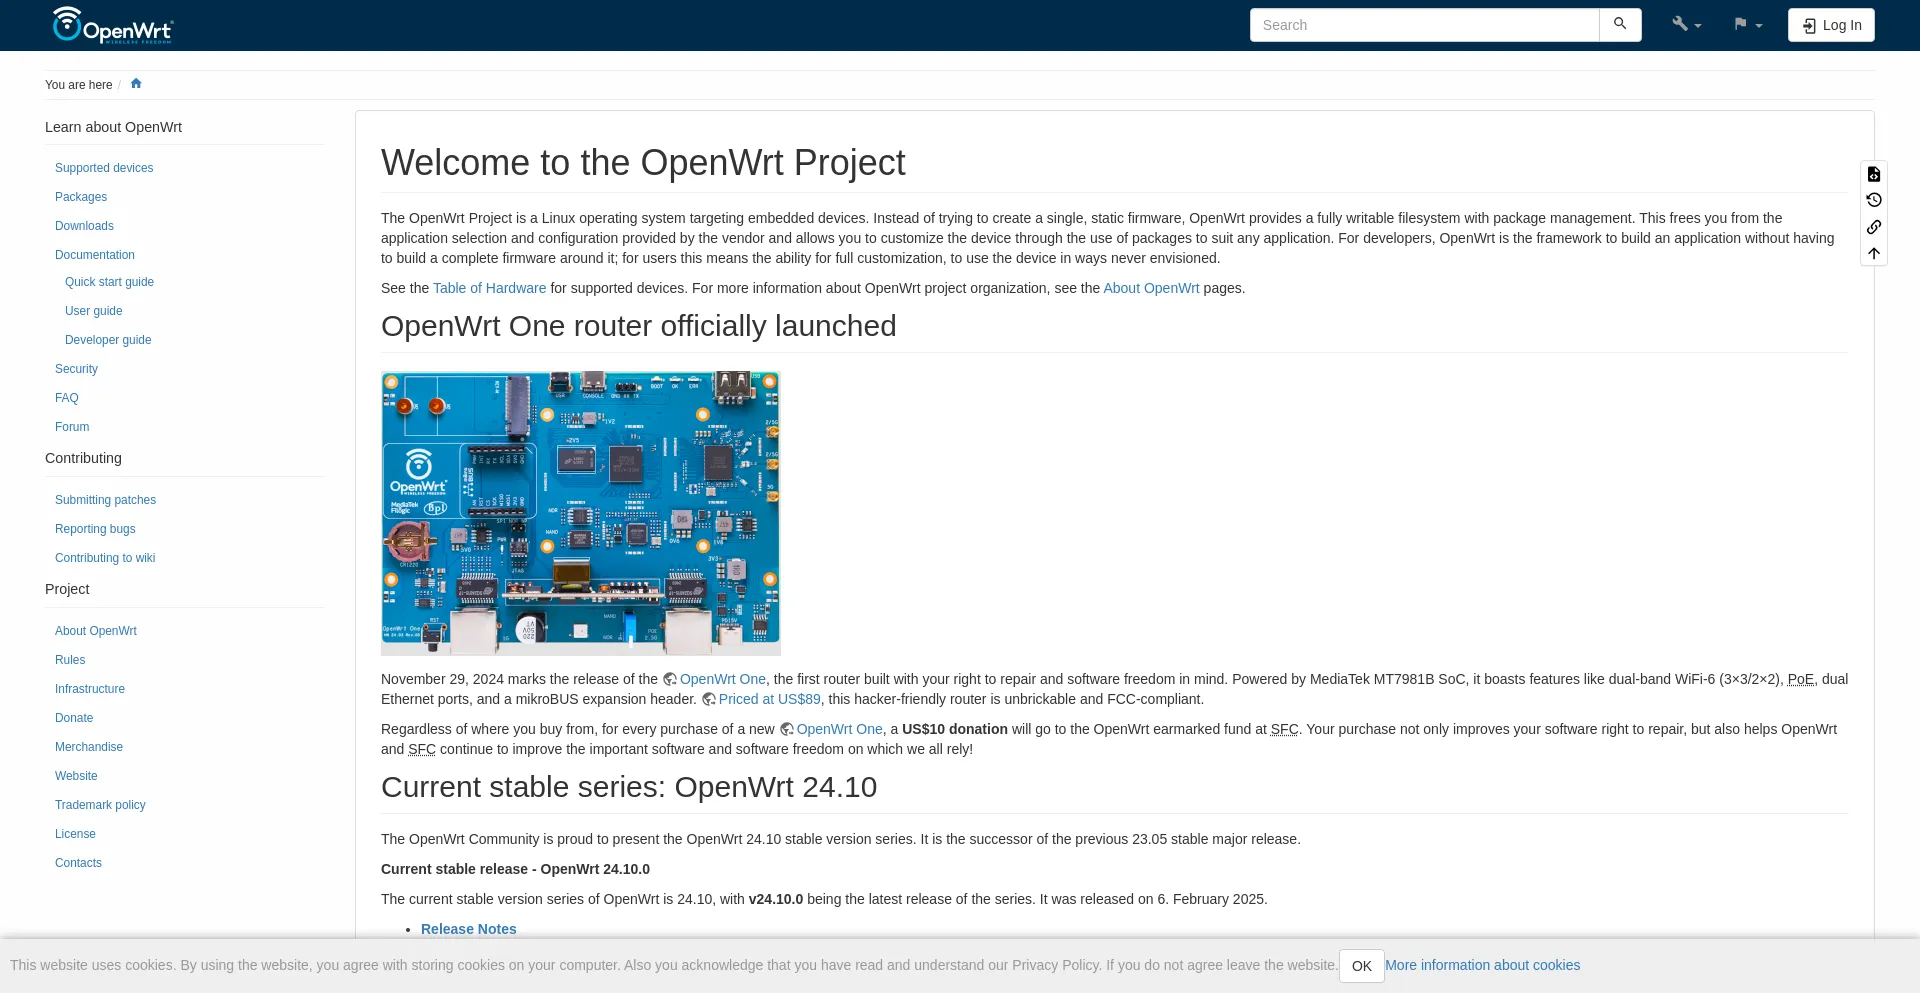Open Downloads sidebar link
Viewport: 1920px width, 993px height.
[x=84, y=226]
